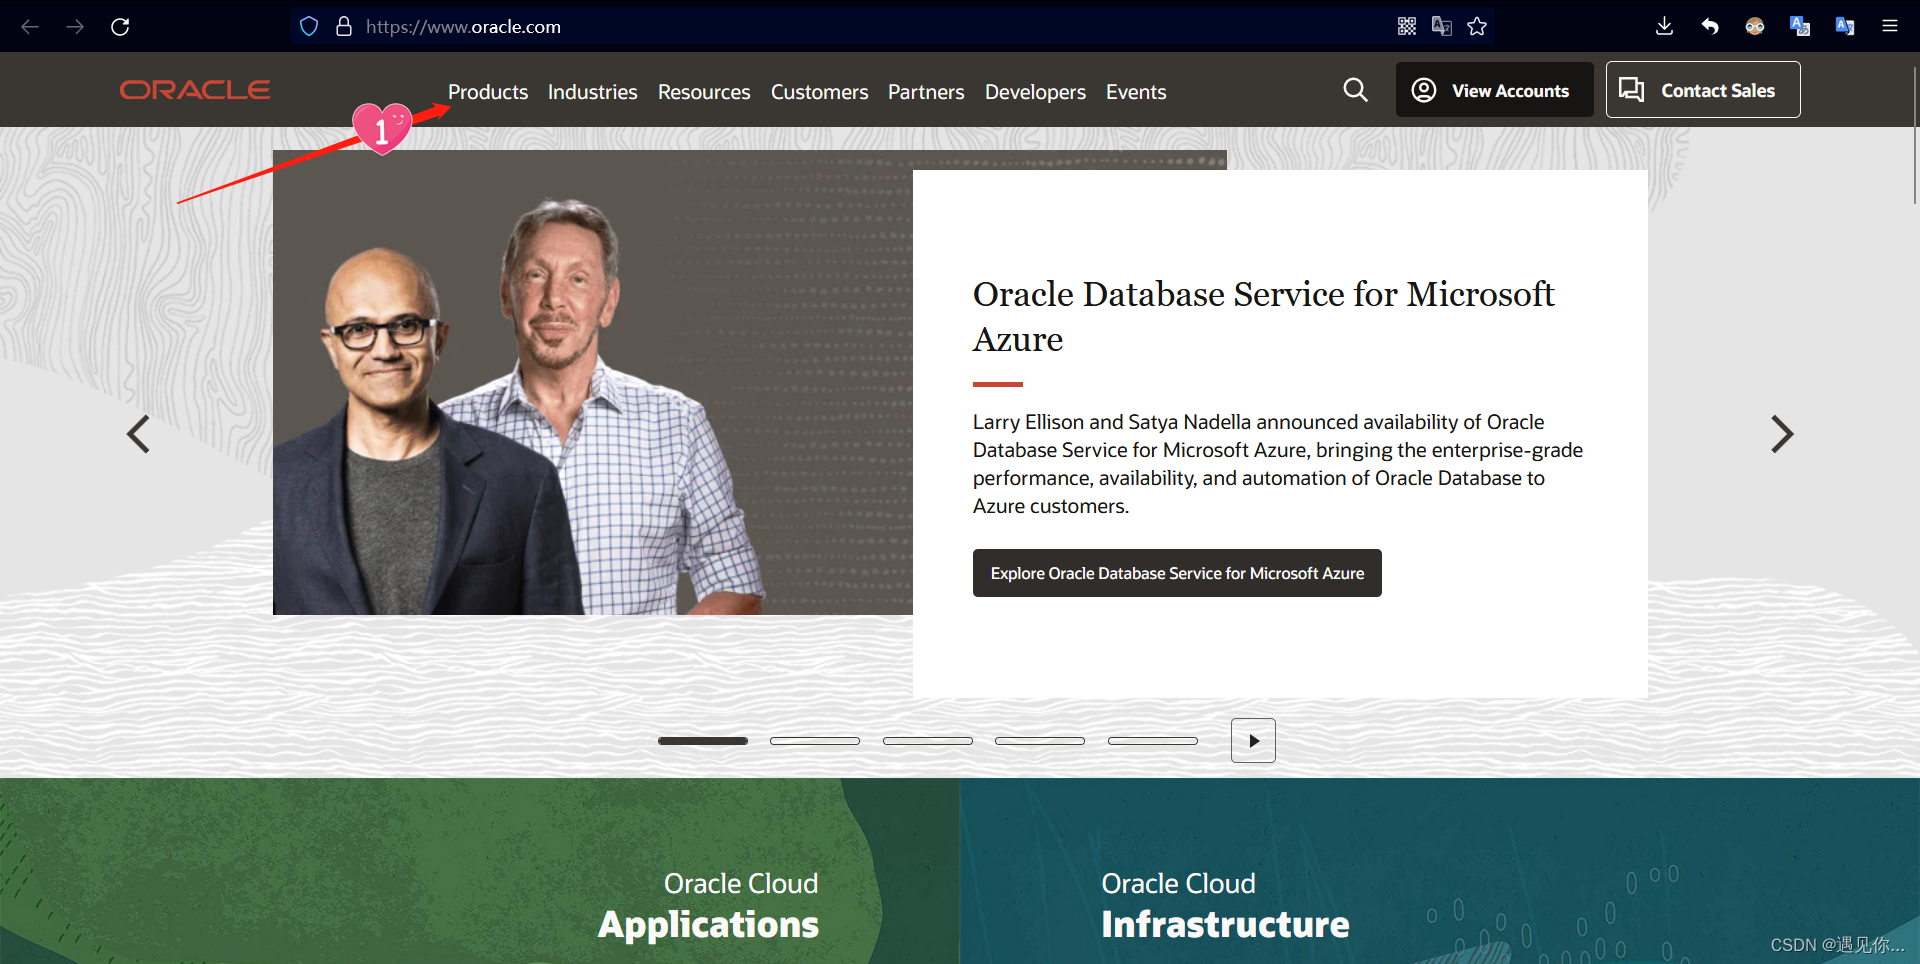The height and width of the screenshot is (964, 1920).
Task: Open the Partners menu
Action: pyautogui.click(x=926, y=92)
